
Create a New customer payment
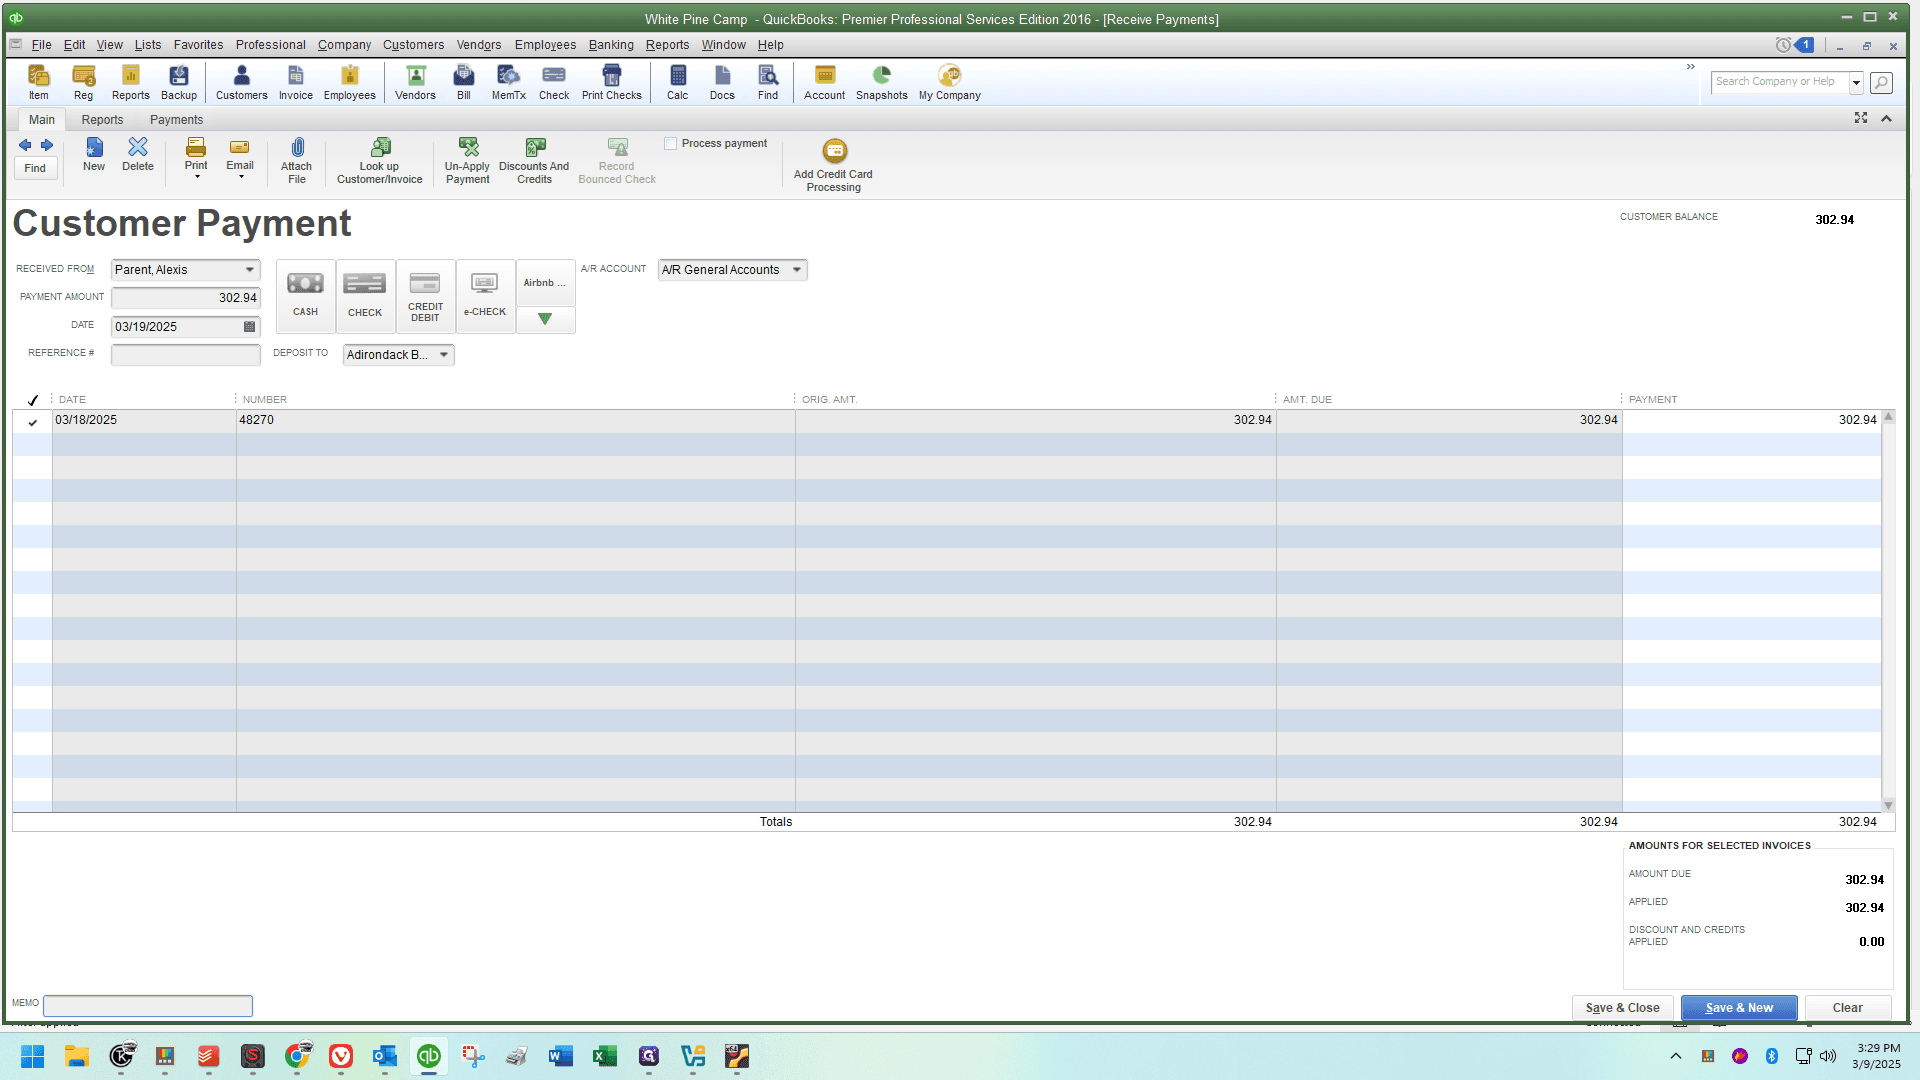pos(94,155)
